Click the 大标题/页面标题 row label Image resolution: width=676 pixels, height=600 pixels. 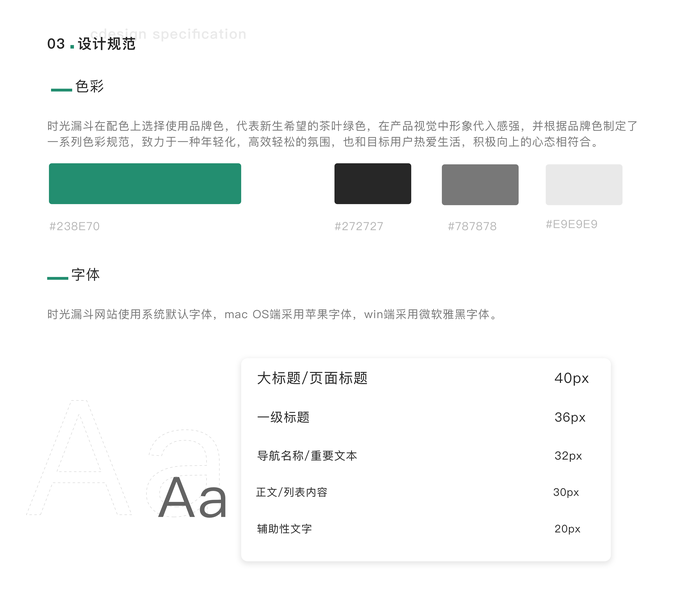tap(312, 378)
